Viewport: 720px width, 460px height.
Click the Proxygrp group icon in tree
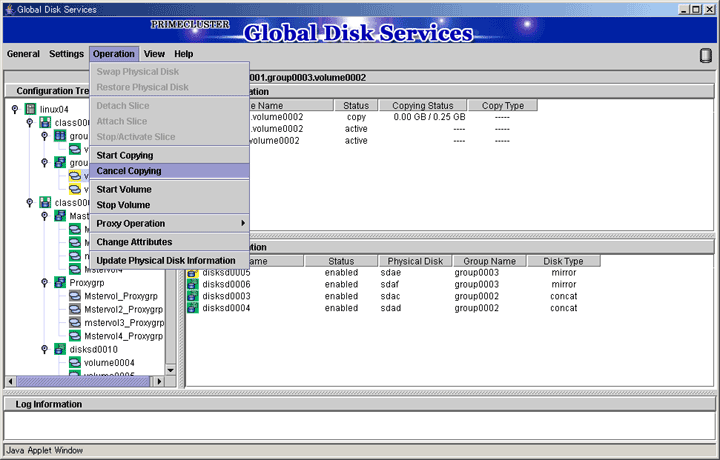pyautogui.click(x=60, y=282)
